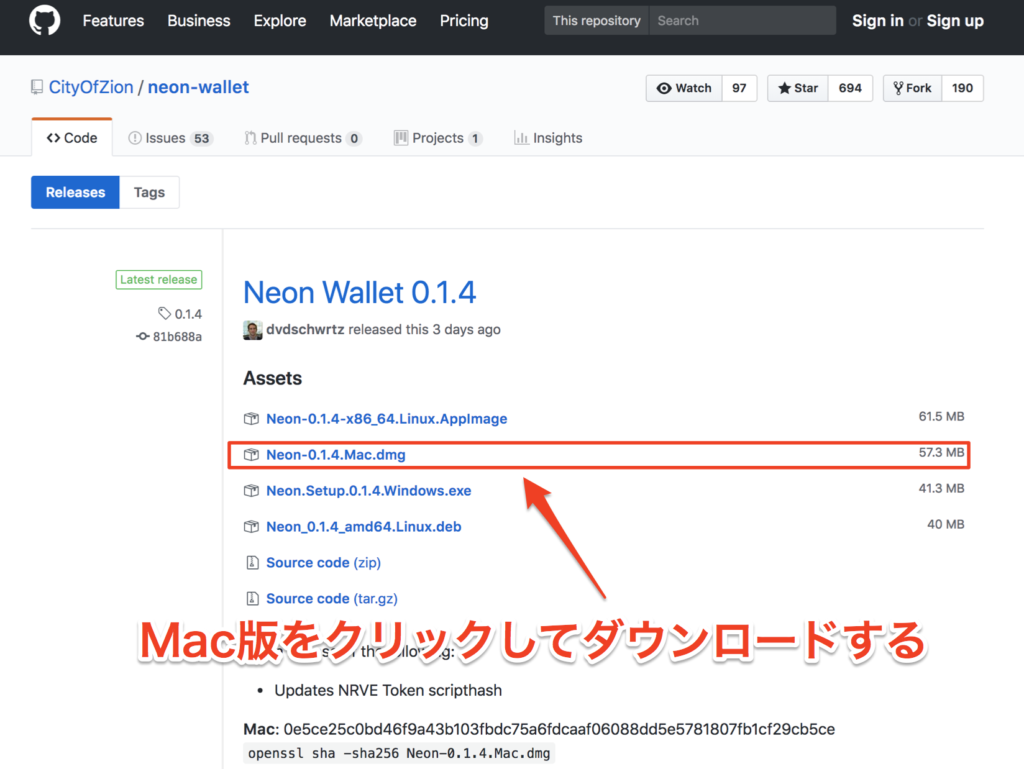Click the 61.5 MB file size

[x=941, y=416]
